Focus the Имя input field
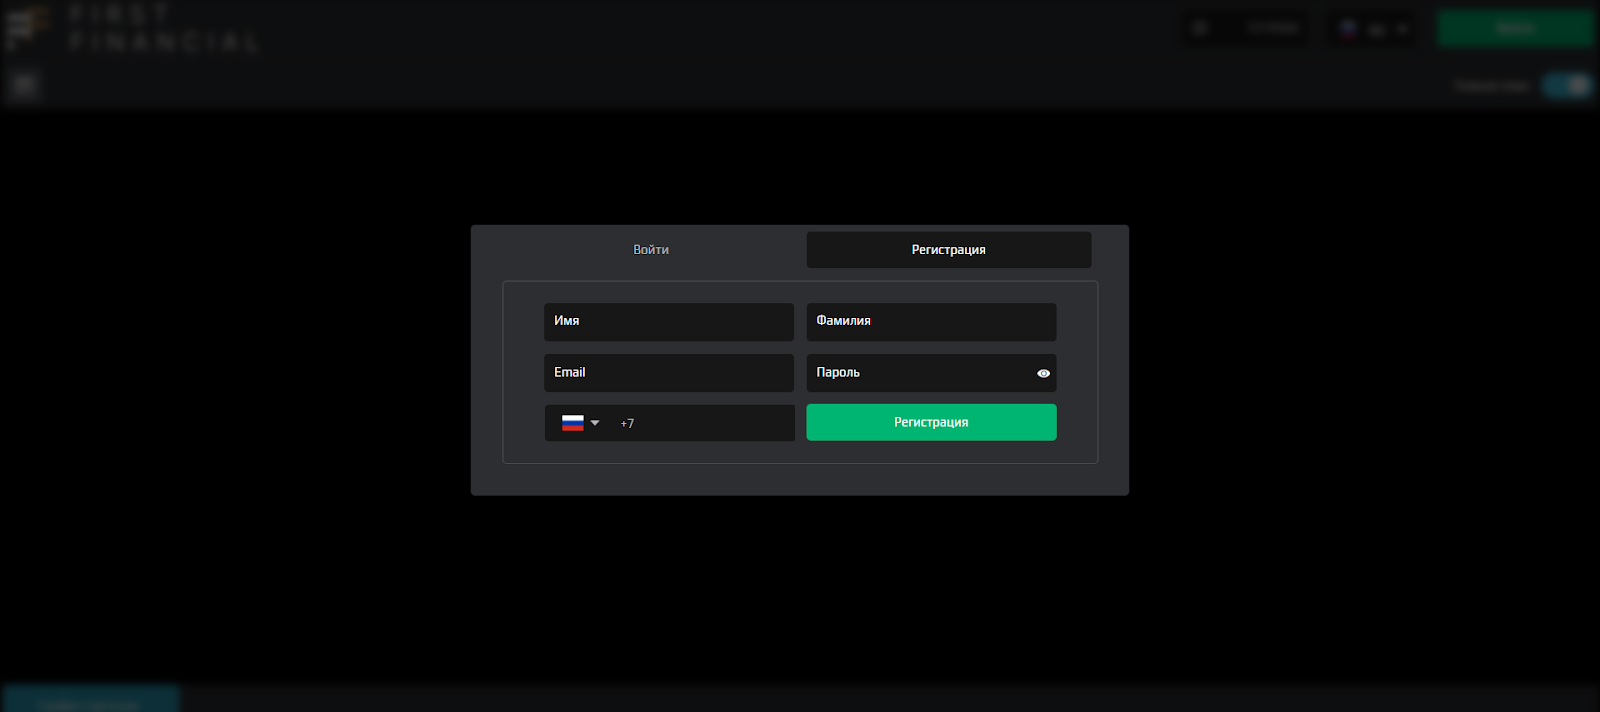 tap(669, 322)
